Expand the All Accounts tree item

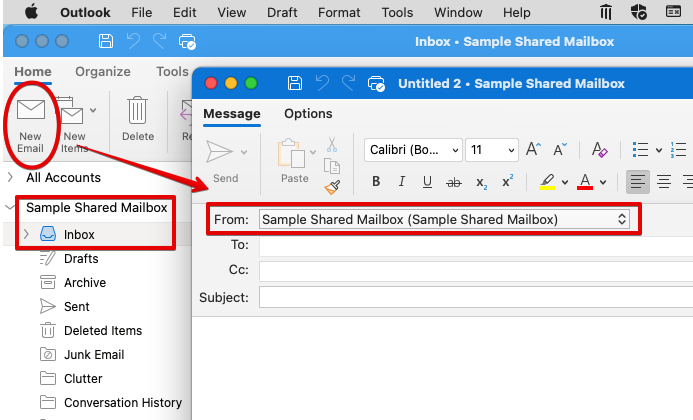(10, 177)
